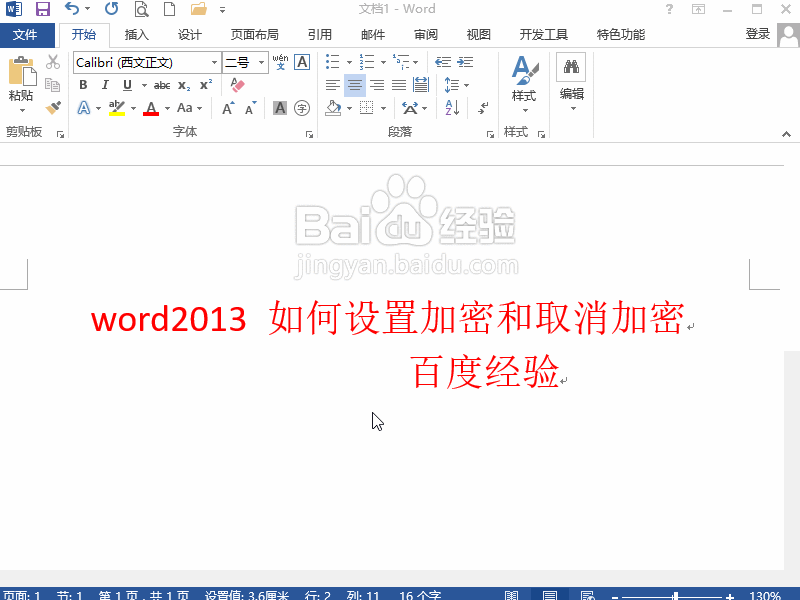Toggle Strikethrough abc formatting
This screenshot has height=600, width=800.
tap(162, 85)
